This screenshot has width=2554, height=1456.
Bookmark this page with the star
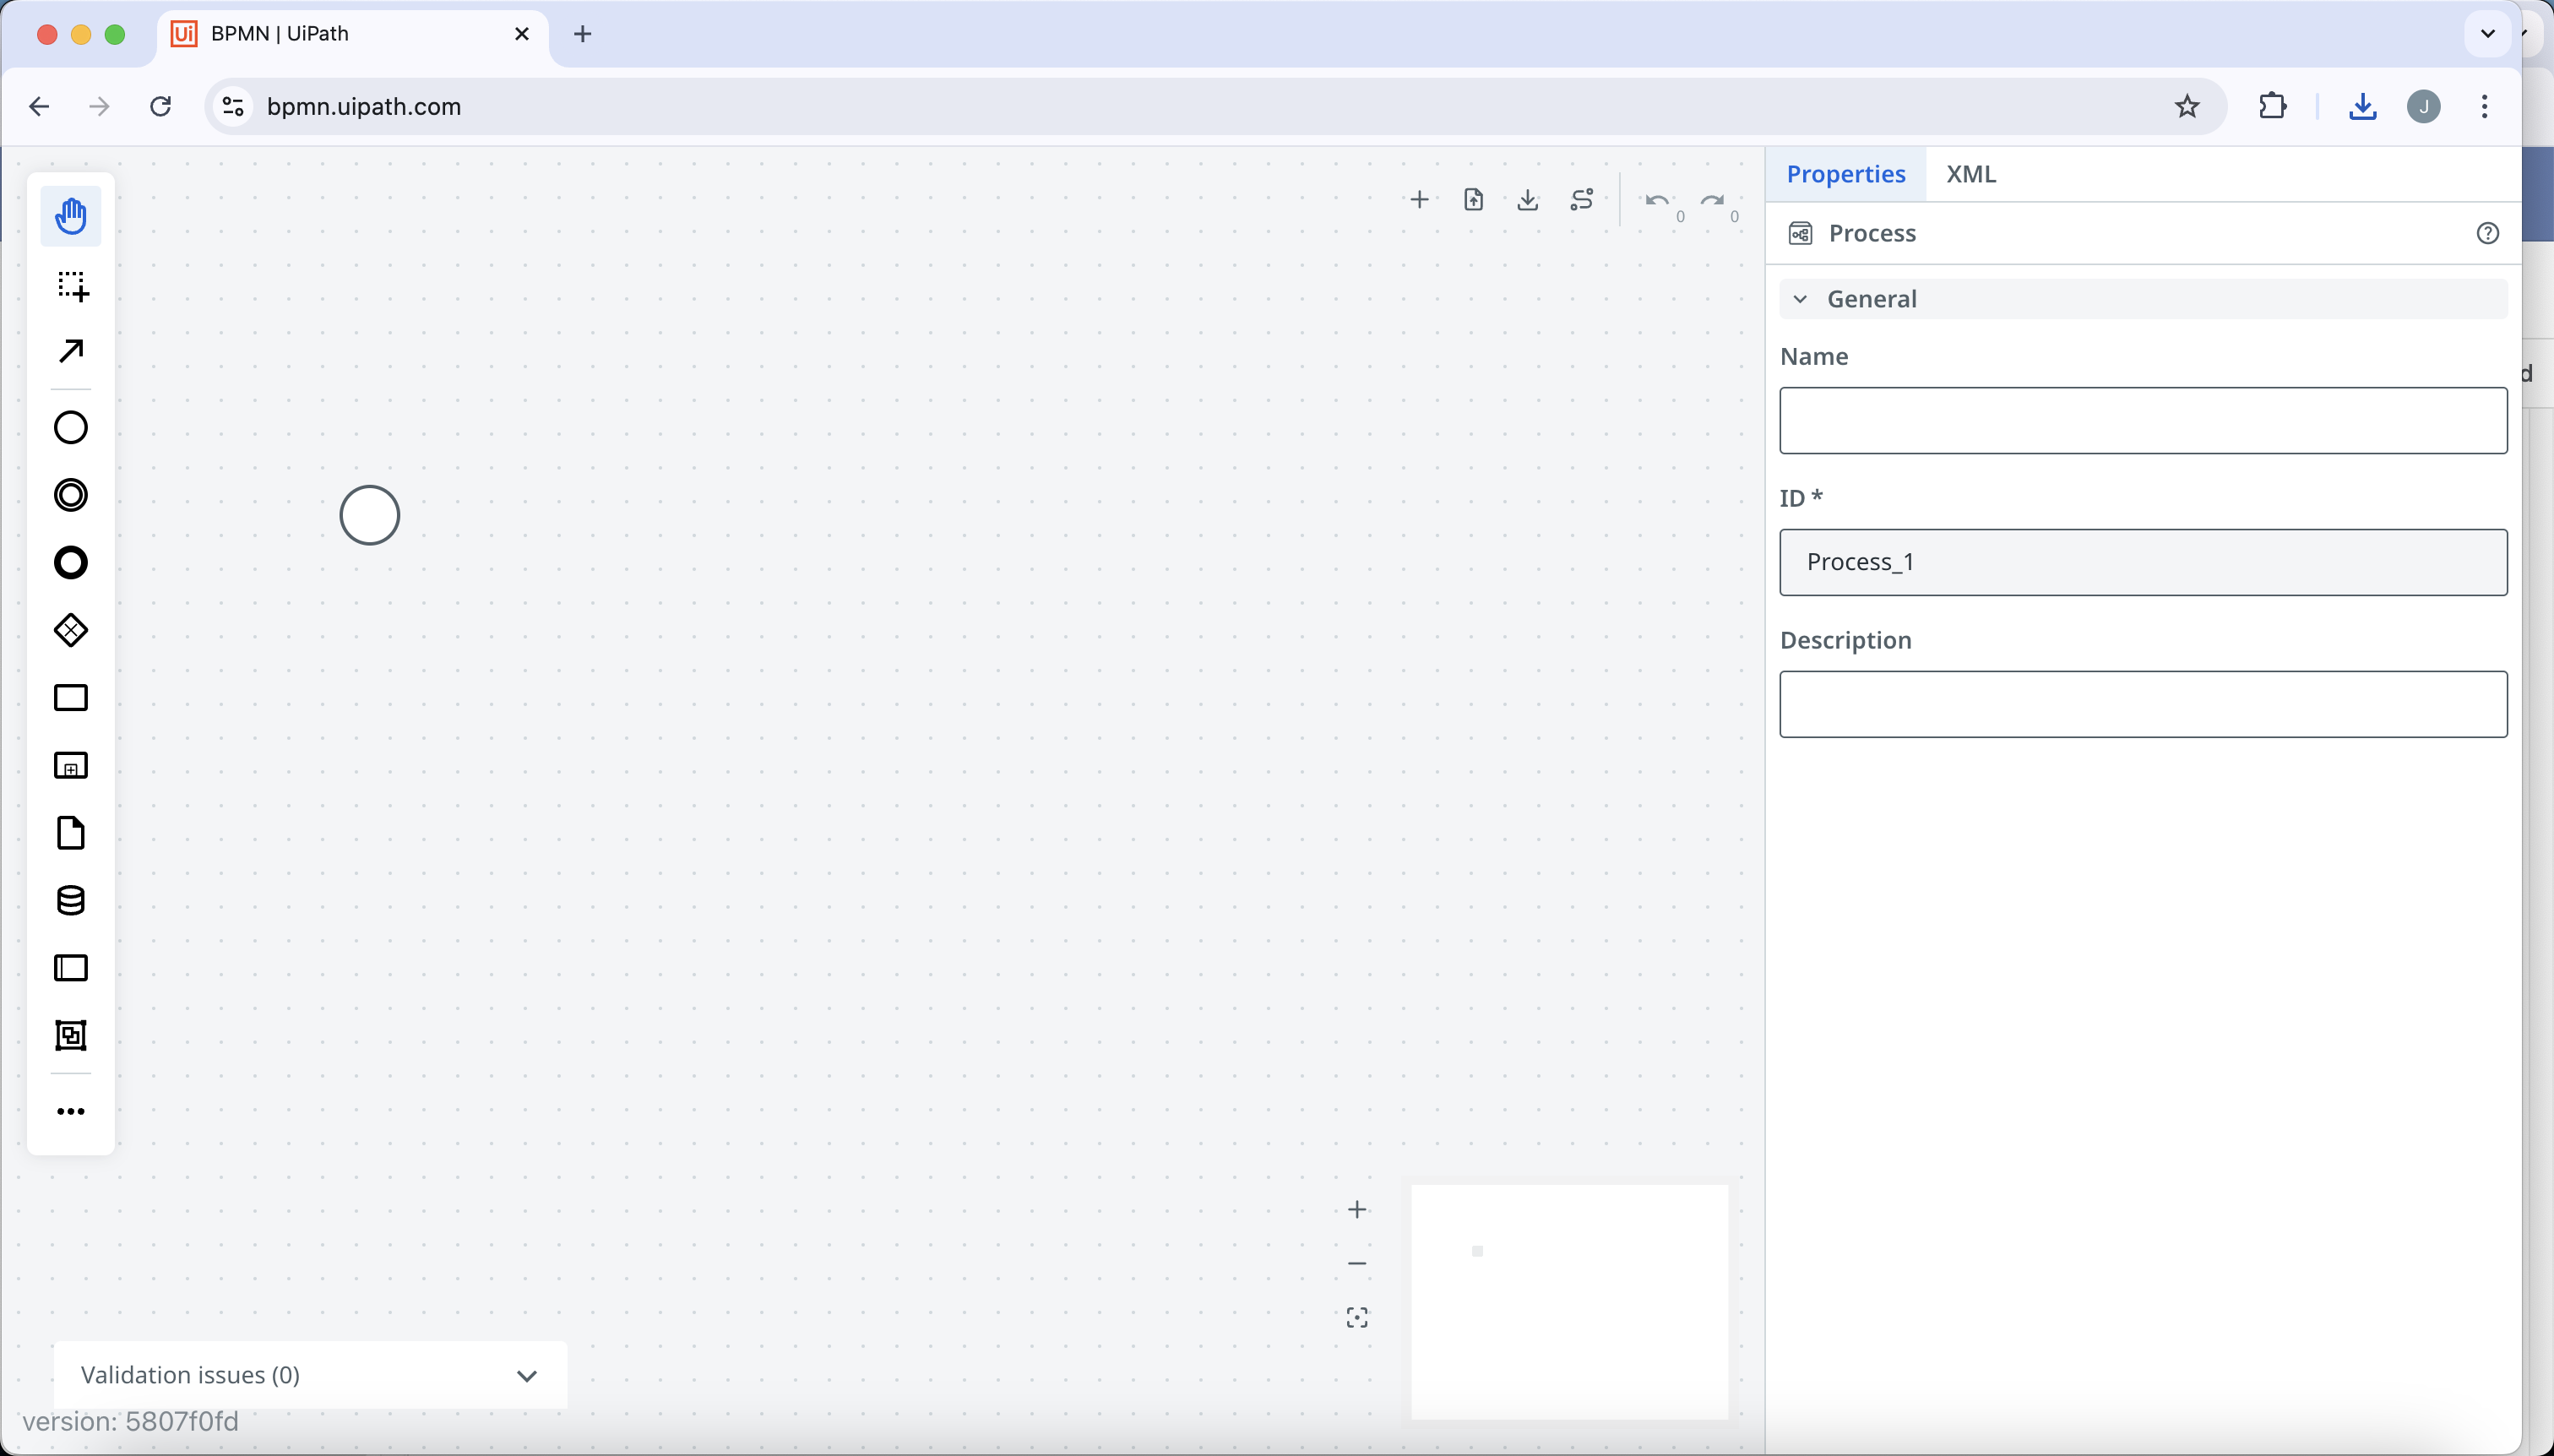[x=2187, y=106]
